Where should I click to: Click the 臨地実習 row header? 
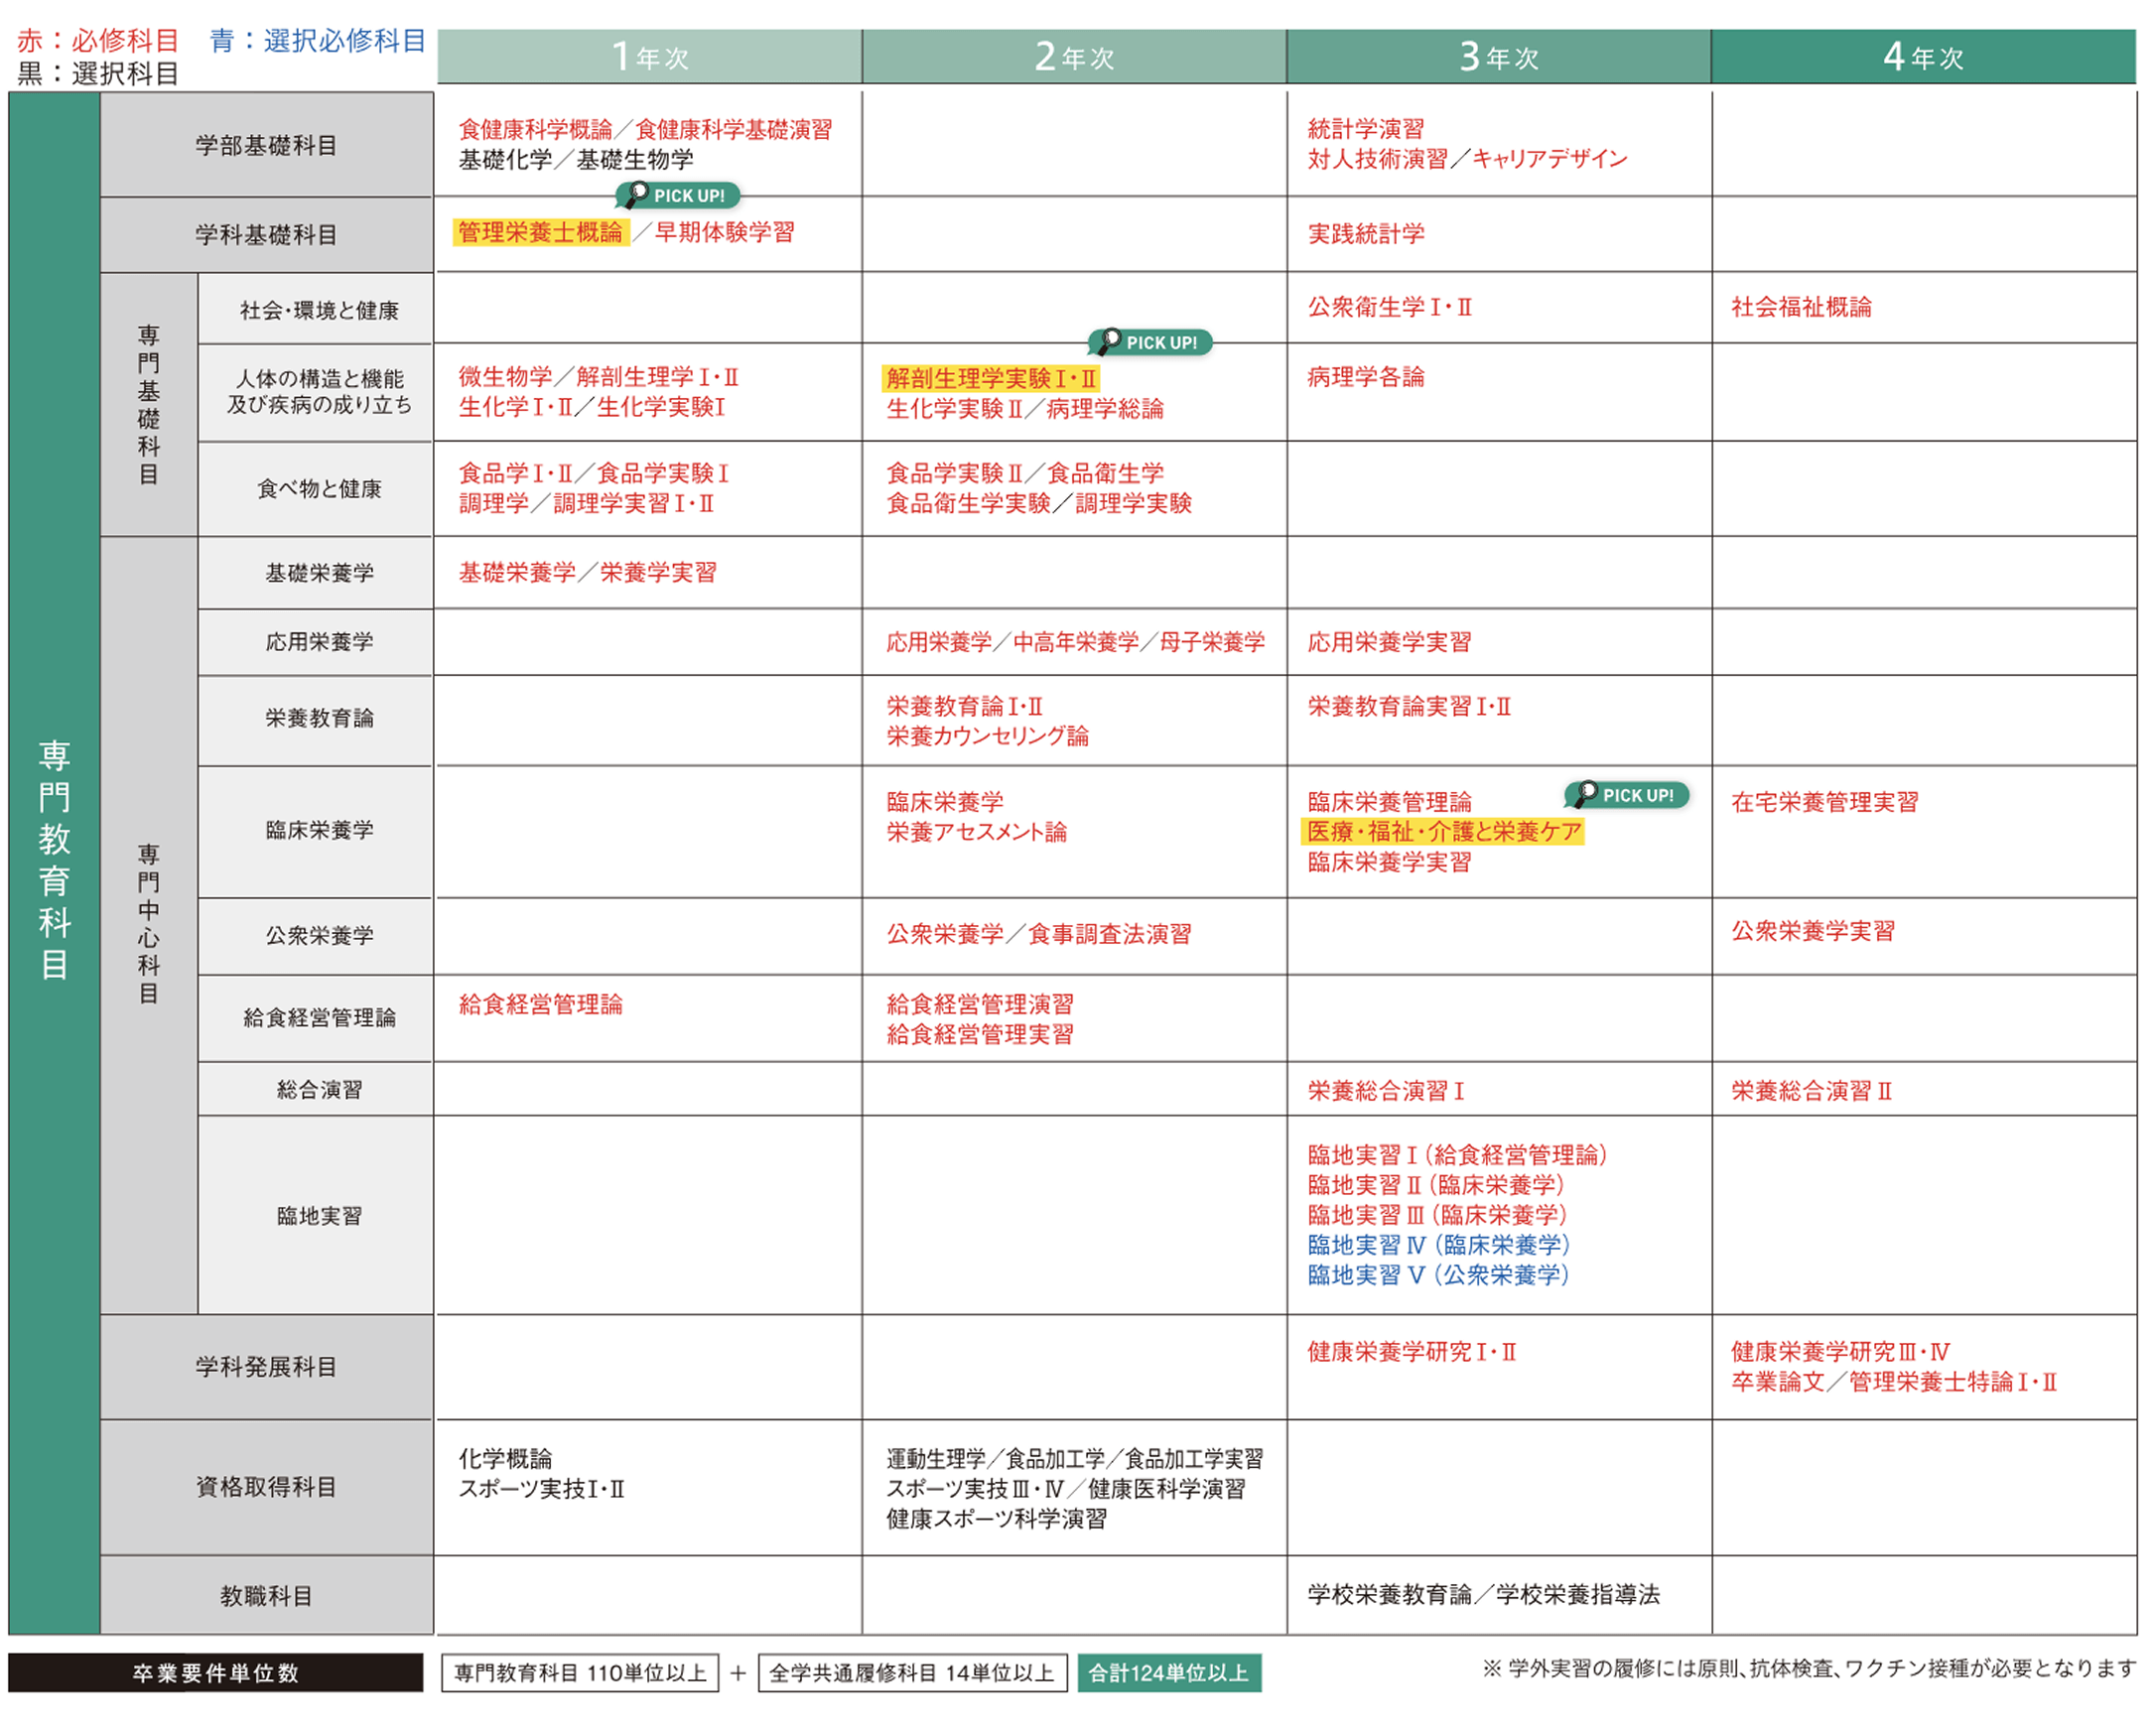coord(319,1215)
